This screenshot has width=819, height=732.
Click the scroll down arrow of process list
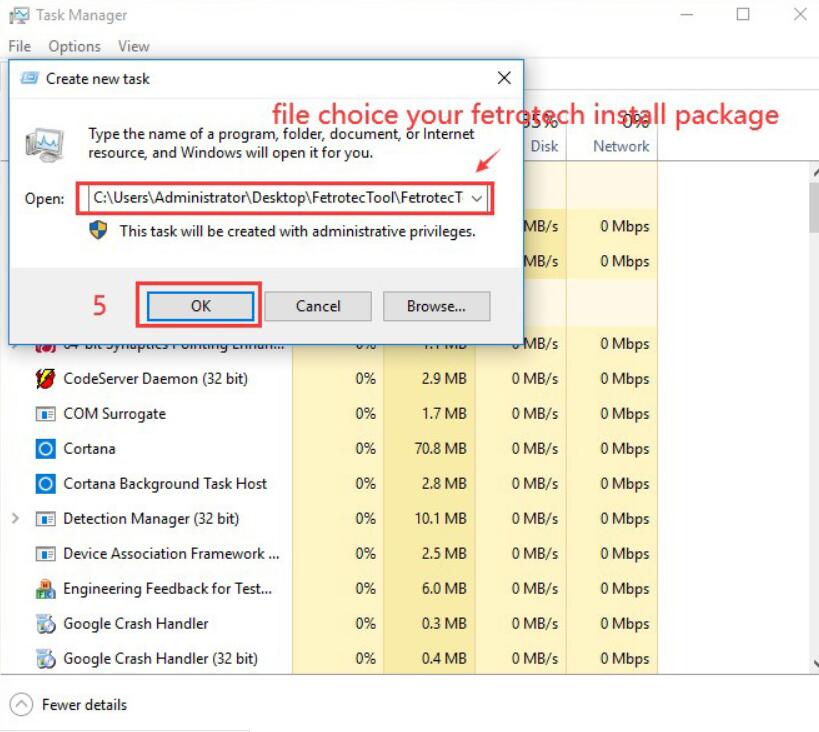[815, 664]
